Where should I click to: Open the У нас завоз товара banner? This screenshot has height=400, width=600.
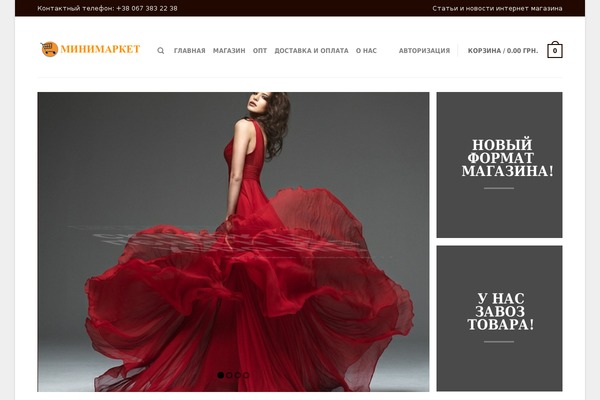point(499,318)
